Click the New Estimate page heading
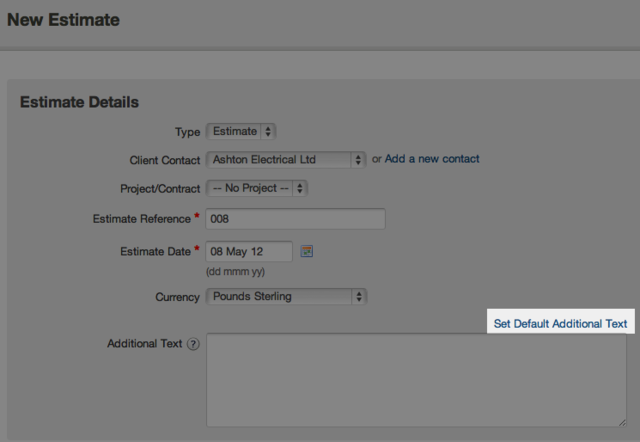The height and width of the screenshot is (442, 640). tap(64, 19)
